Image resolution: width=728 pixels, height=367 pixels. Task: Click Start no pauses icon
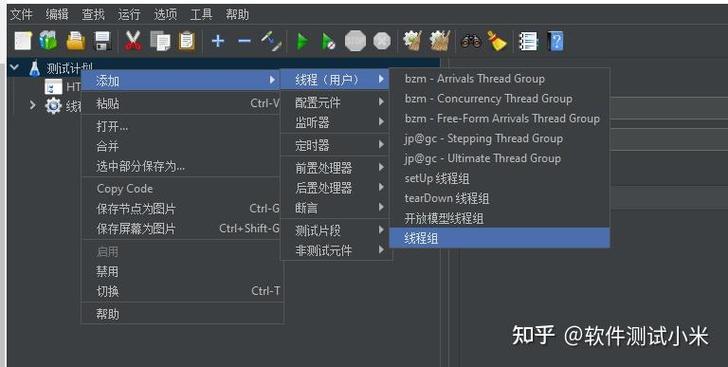(328, 42)
